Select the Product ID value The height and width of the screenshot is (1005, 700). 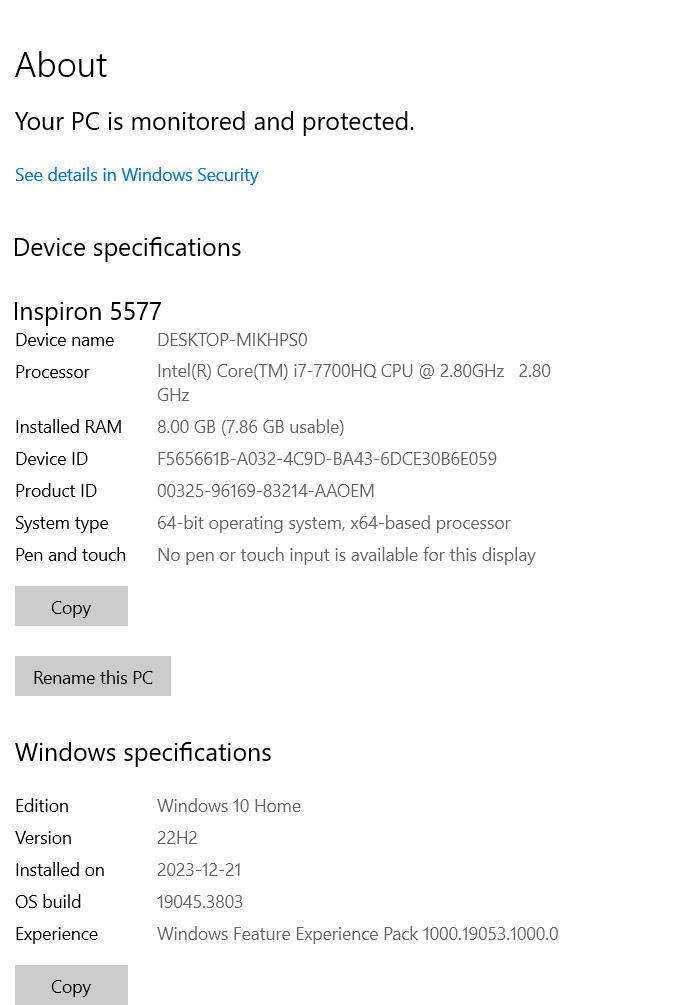click(265, 490)
